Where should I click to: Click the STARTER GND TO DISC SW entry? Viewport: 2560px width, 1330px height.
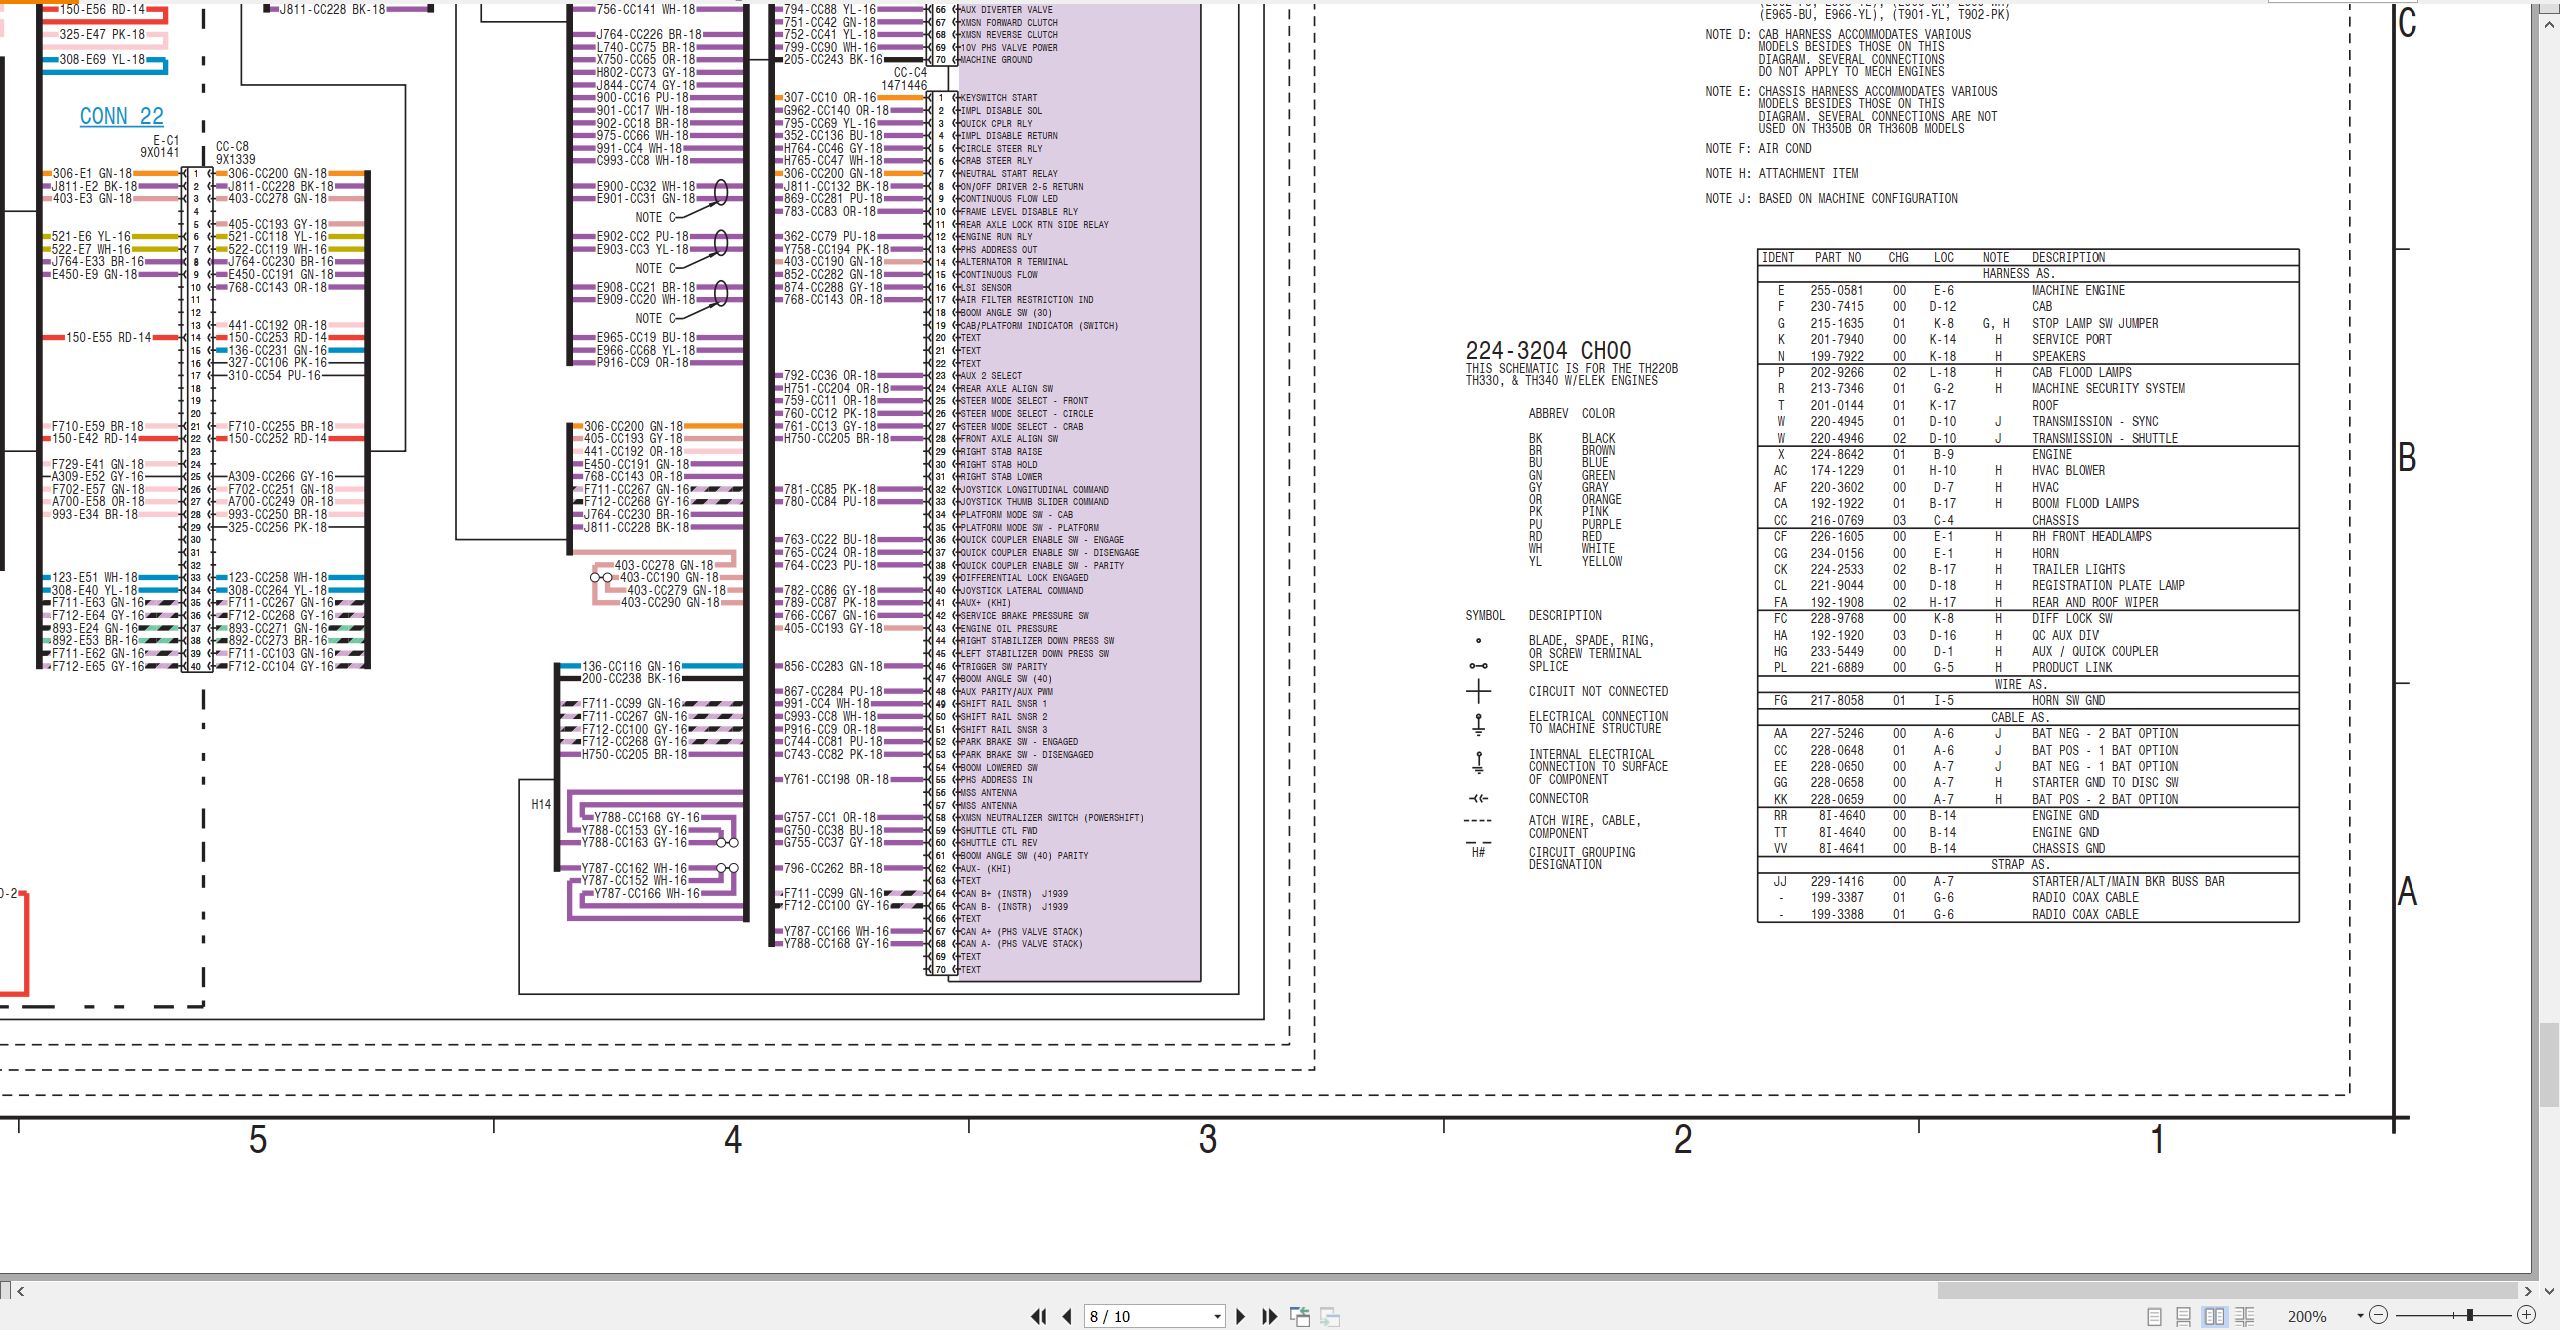[x=2105, y=782]
